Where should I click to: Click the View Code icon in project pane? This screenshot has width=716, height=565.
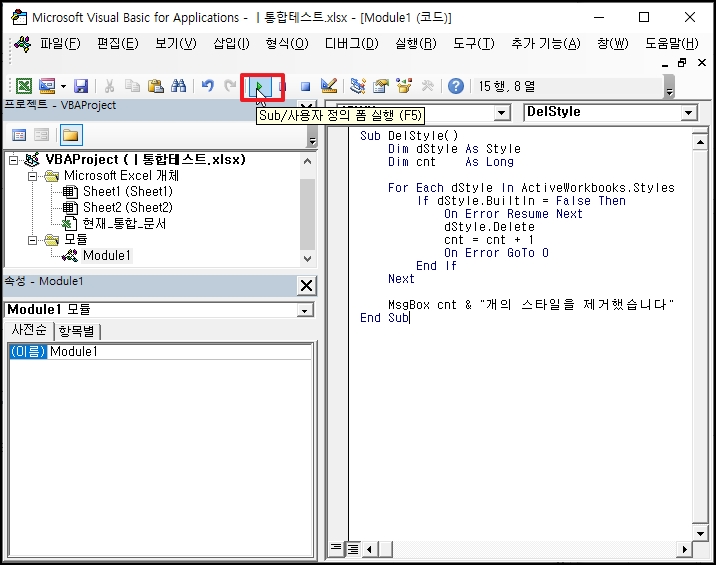[x=19, y=135]
